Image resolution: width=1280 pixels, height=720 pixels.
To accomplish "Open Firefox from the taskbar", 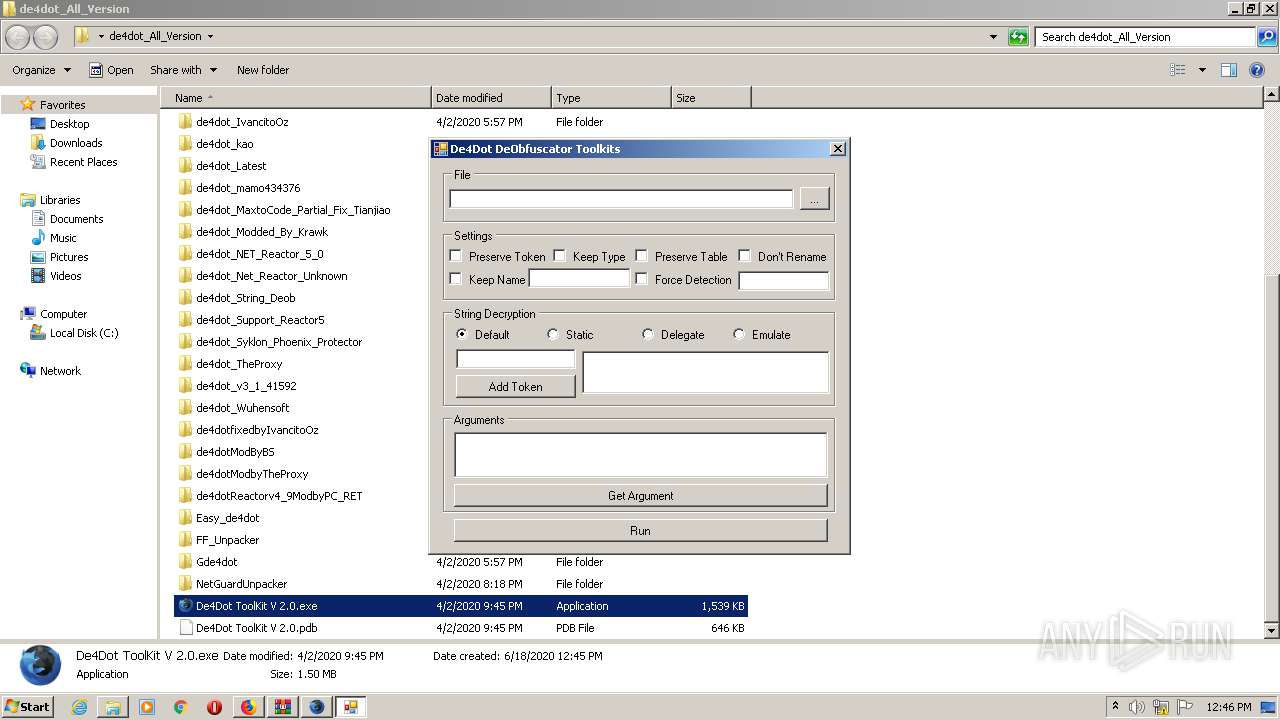I will point(249,707).
